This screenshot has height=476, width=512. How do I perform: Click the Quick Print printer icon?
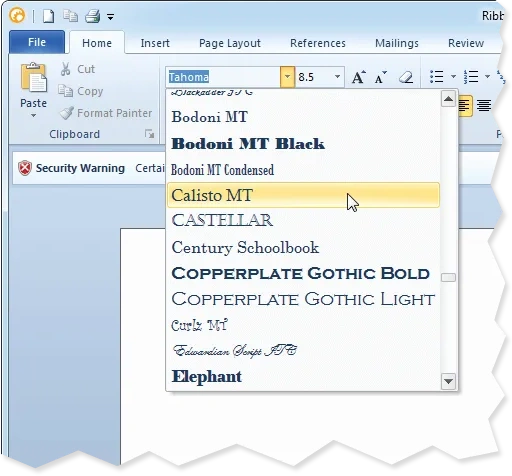point(92,16)
